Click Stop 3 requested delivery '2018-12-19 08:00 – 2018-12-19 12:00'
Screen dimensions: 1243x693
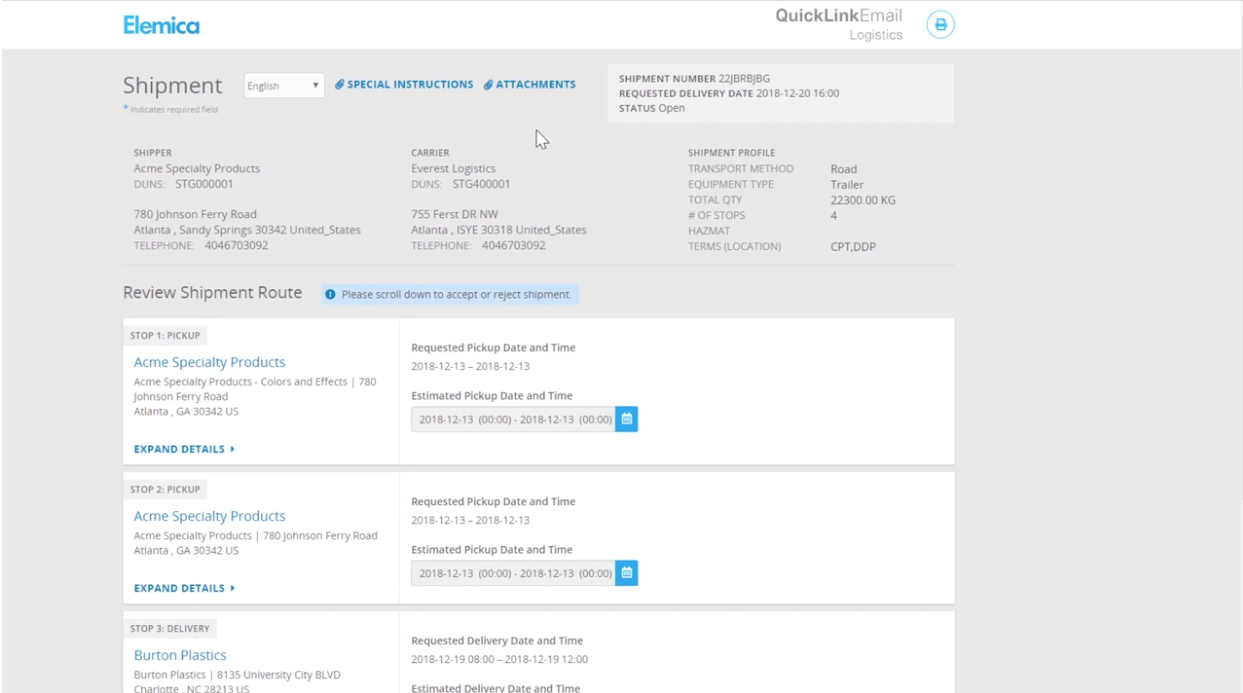[499, 659]
